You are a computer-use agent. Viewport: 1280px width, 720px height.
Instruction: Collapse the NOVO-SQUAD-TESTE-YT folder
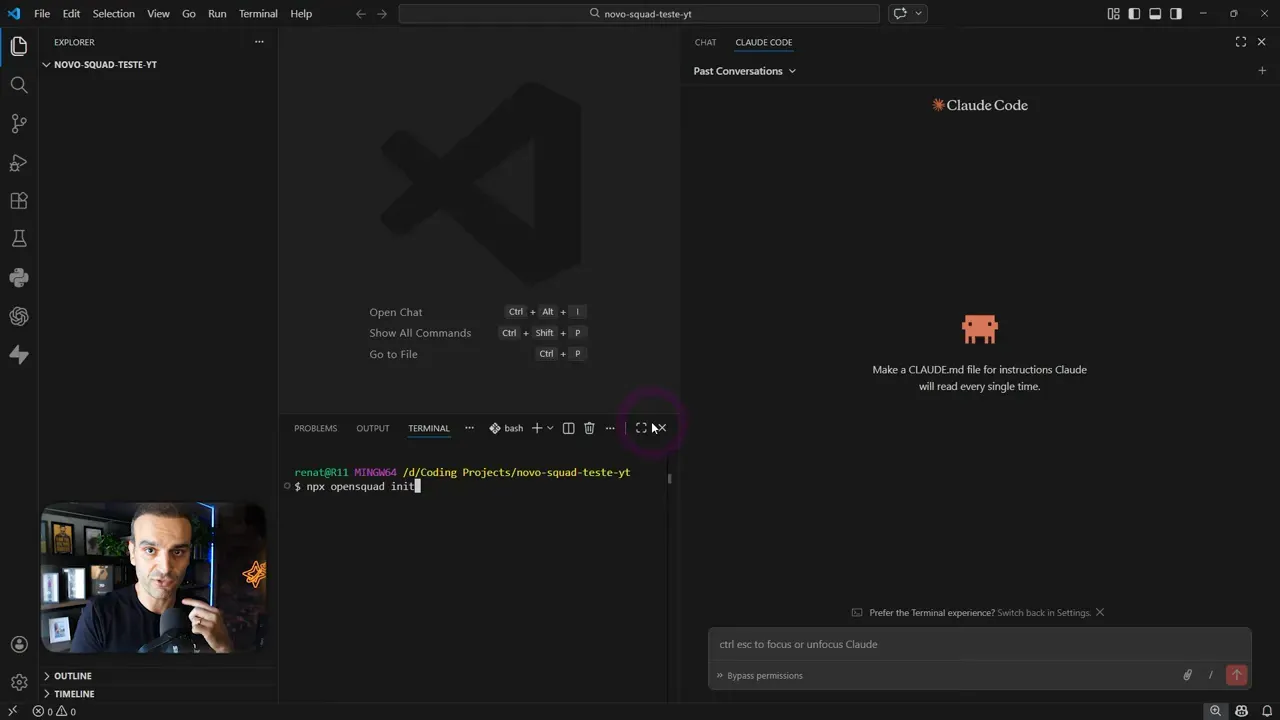pos(46,64)
